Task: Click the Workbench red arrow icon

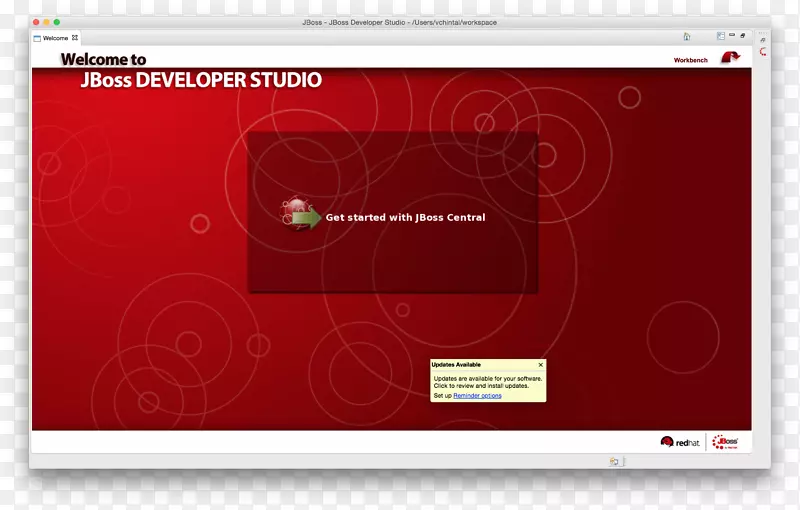Action: pos(731,58)
